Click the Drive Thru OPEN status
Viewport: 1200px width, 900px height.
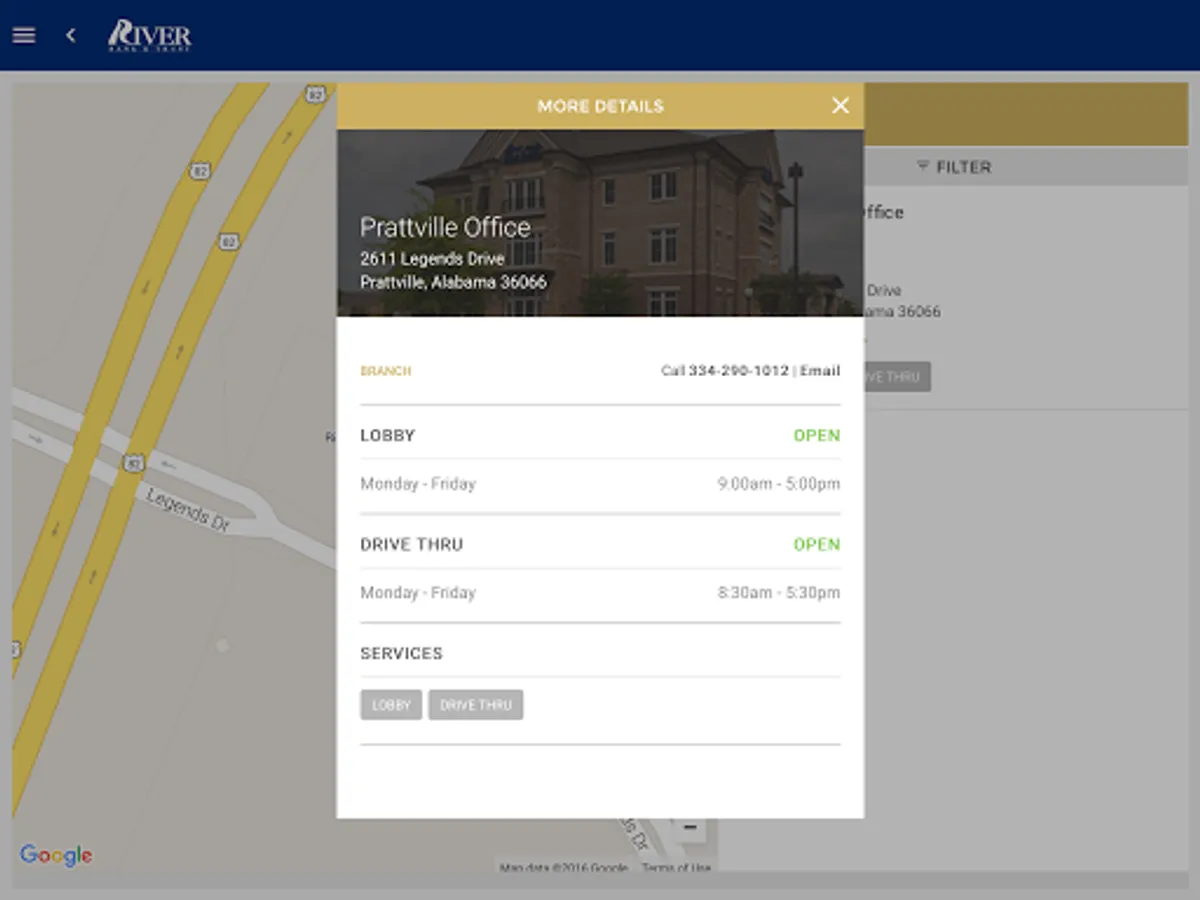(x=817, y=545)
